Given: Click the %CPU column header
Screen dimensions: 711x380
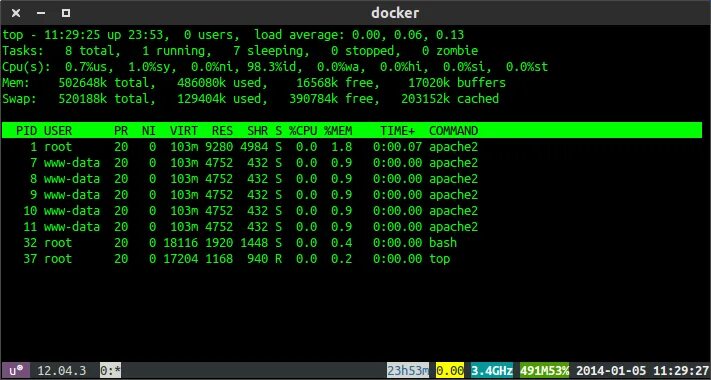Looking at the screenshot, I should tap(303, 131).
